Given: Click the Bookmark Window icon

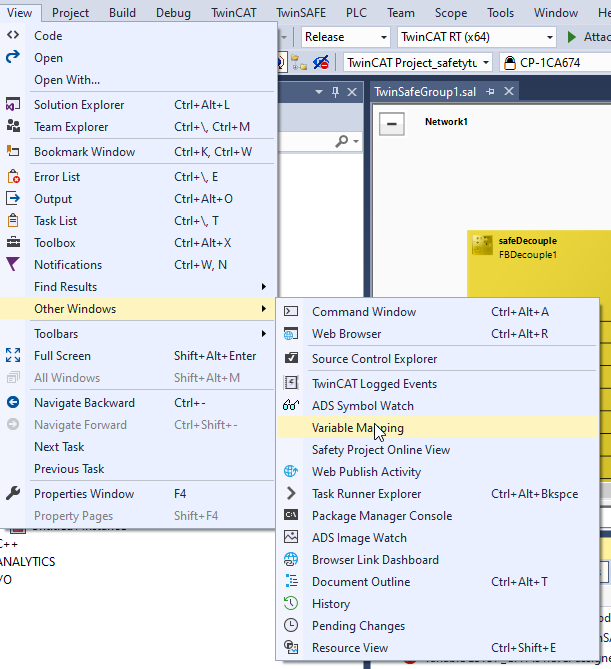Looking at the screenshot, I should (13, 151).
